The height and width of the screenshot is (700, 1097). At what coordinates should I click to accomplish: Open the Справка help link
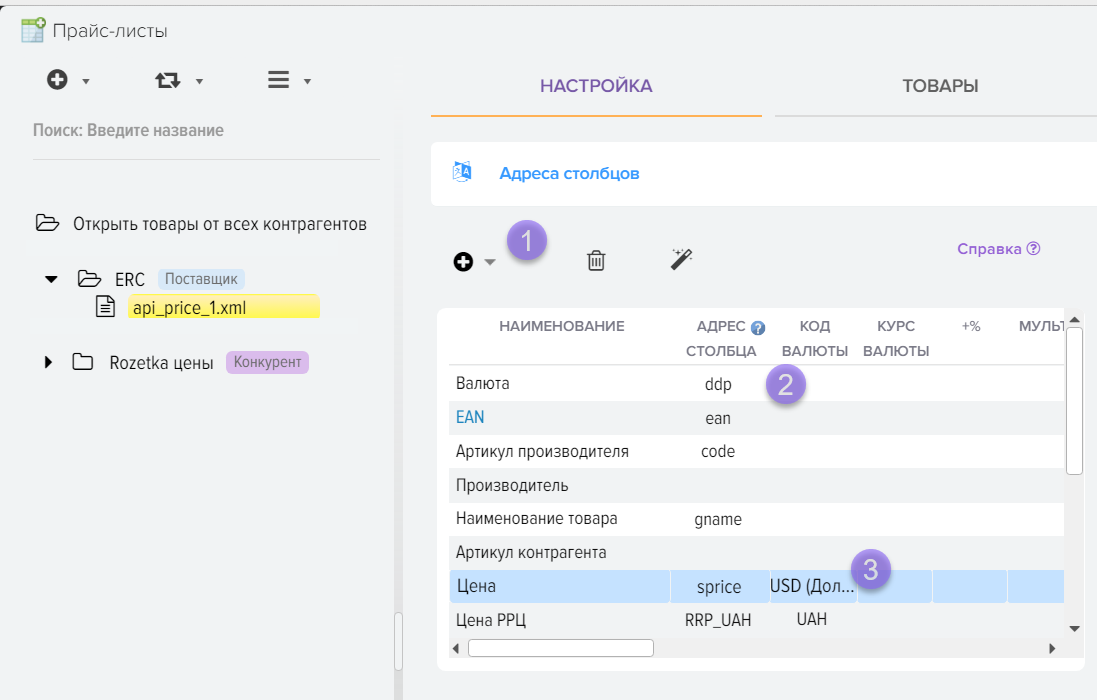pyautogui.click(x=998, y=249)
